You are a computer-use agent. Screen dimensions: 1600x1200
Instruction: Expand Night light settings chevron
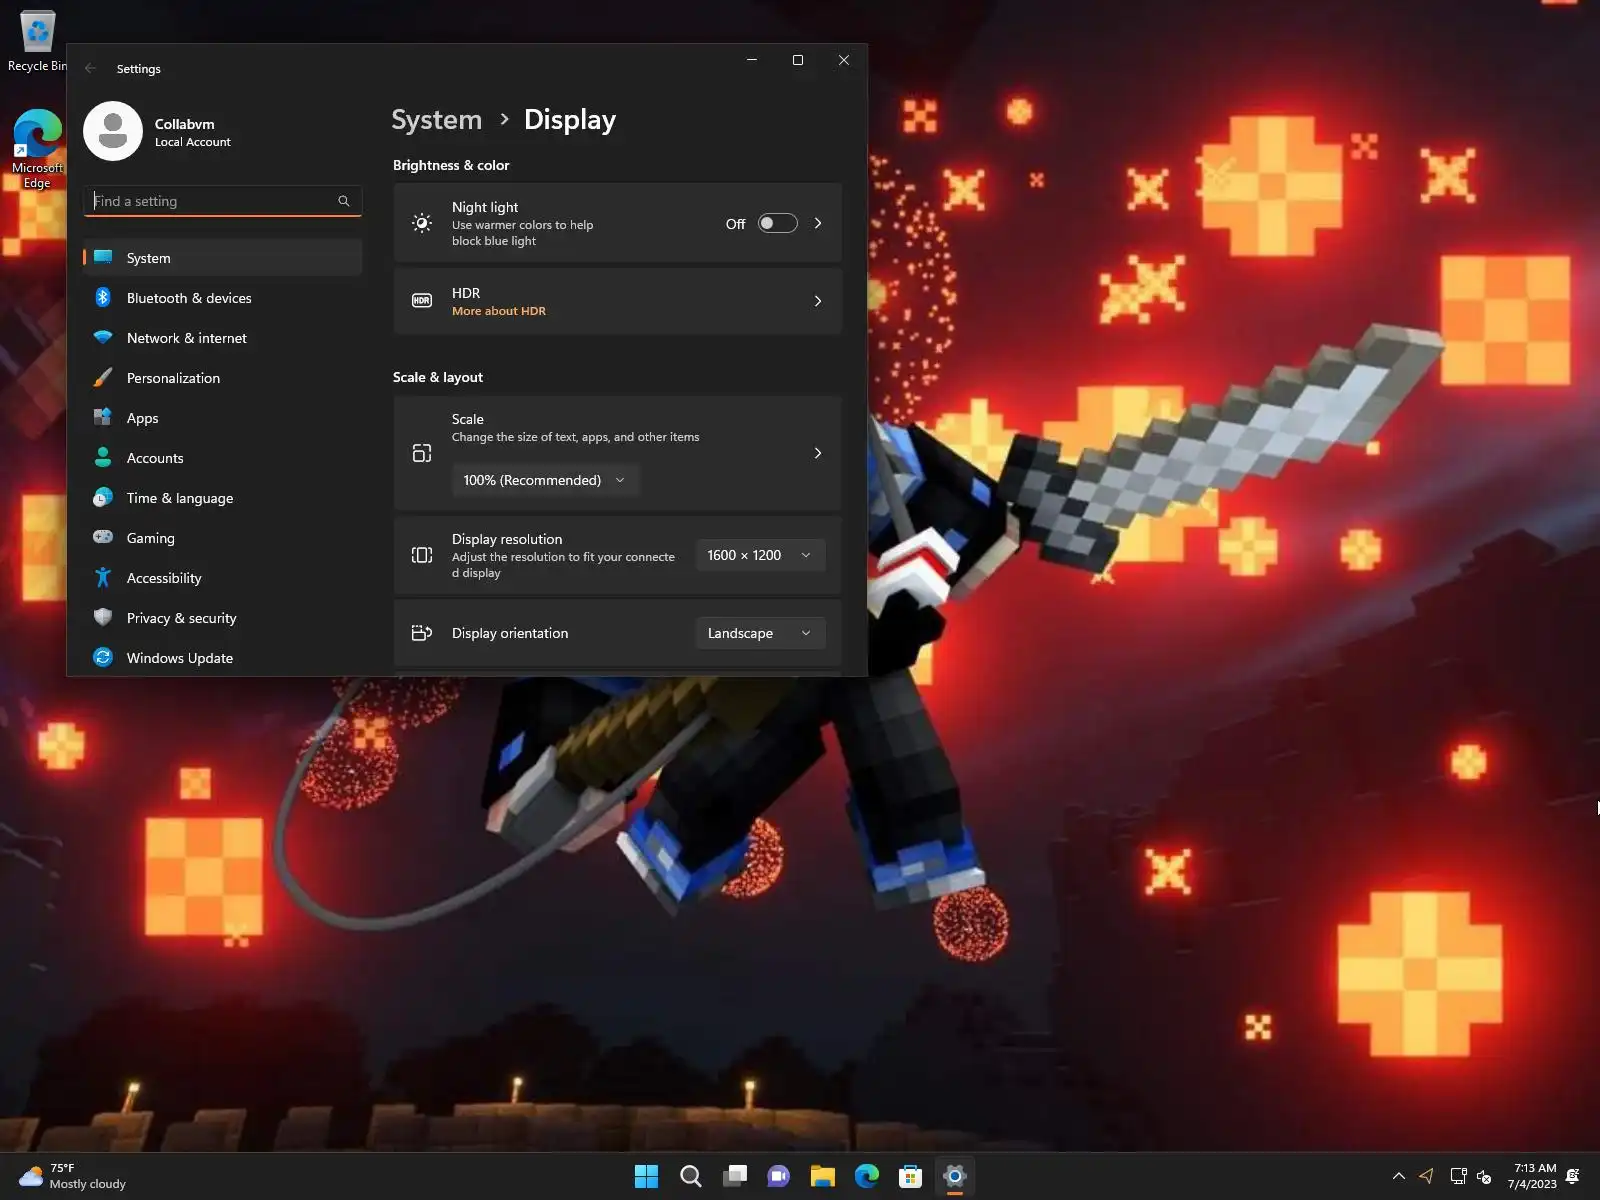pos(818,223)
